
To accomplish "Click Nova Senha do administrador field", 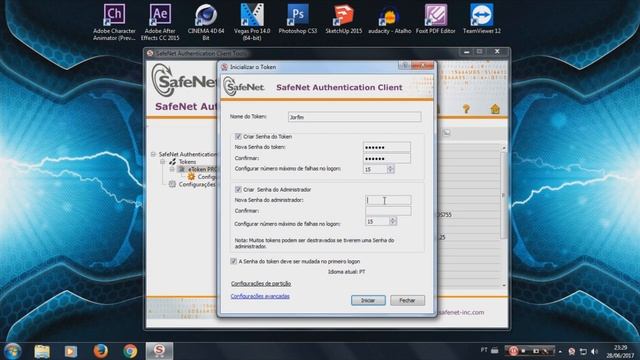I will pos(388,200).
